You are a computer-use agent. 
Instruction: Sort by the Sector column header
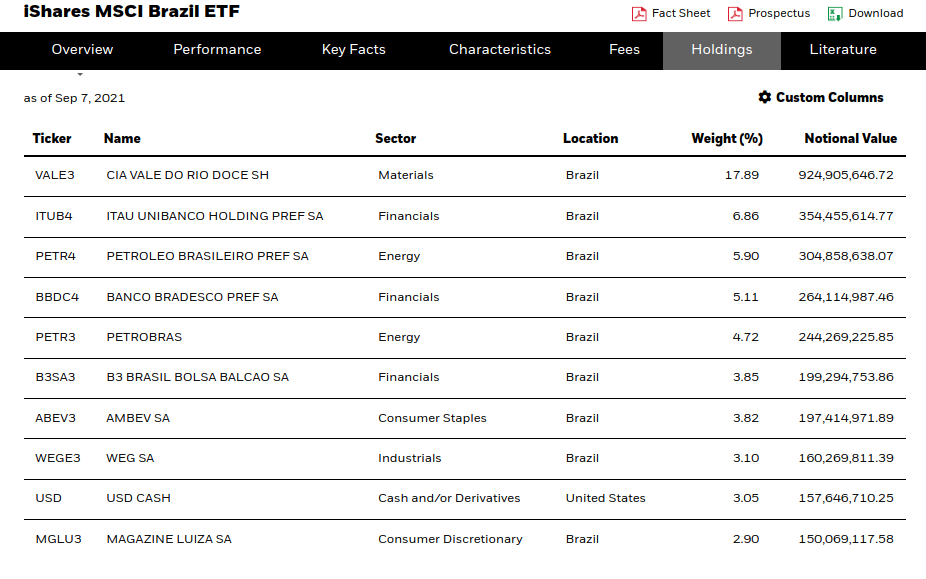[395, 138]
